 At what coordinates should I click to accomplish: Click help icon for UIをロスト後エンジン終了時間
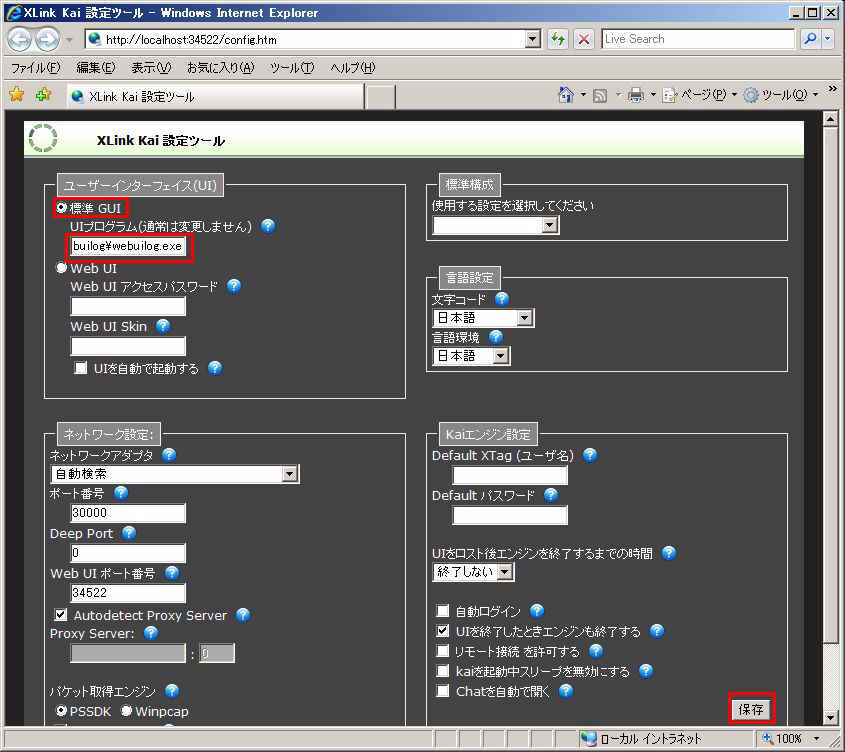point(669,553)
